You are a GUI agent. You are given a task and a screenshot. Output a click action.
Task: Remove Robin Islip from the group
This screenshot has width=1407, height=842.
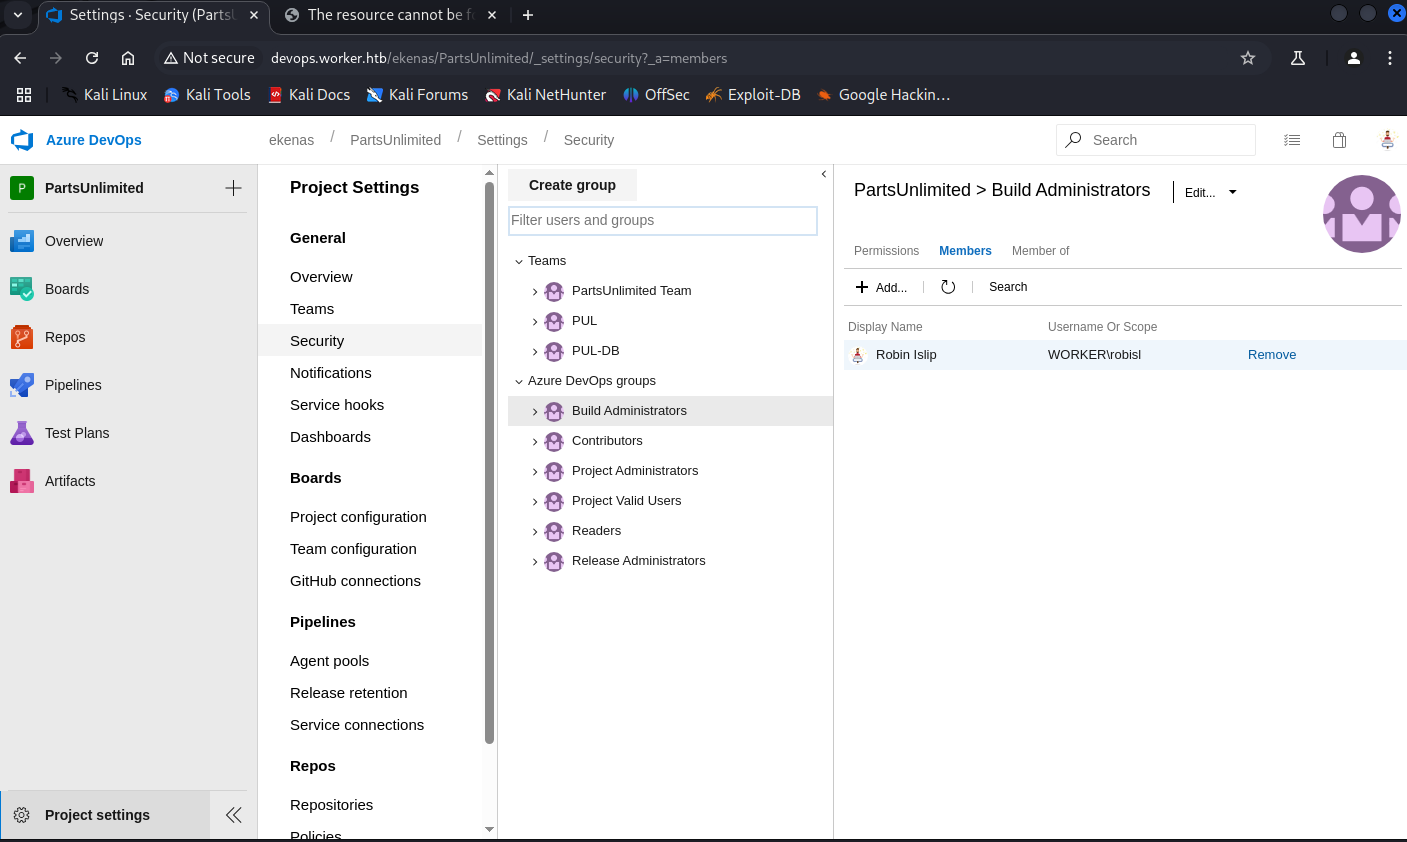(1272, 355)
